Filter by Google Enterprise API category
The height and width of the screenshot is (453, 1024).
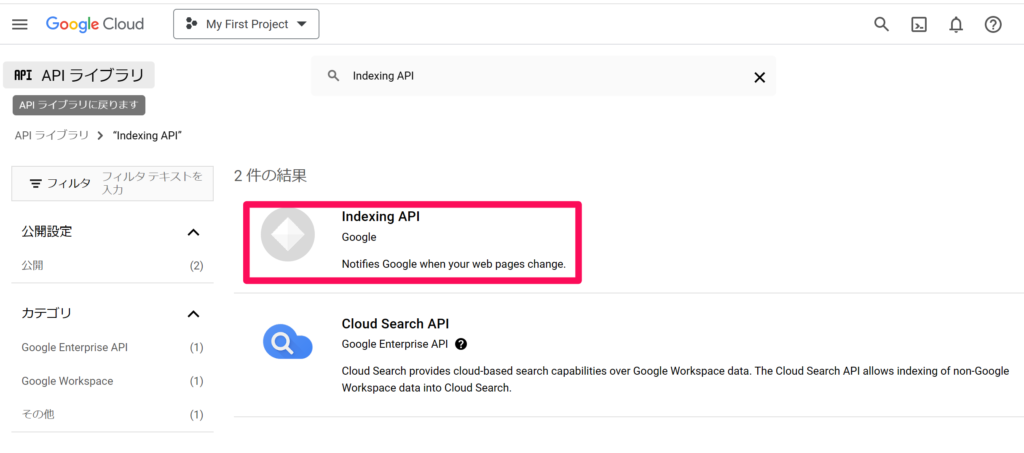pos(74,347)
